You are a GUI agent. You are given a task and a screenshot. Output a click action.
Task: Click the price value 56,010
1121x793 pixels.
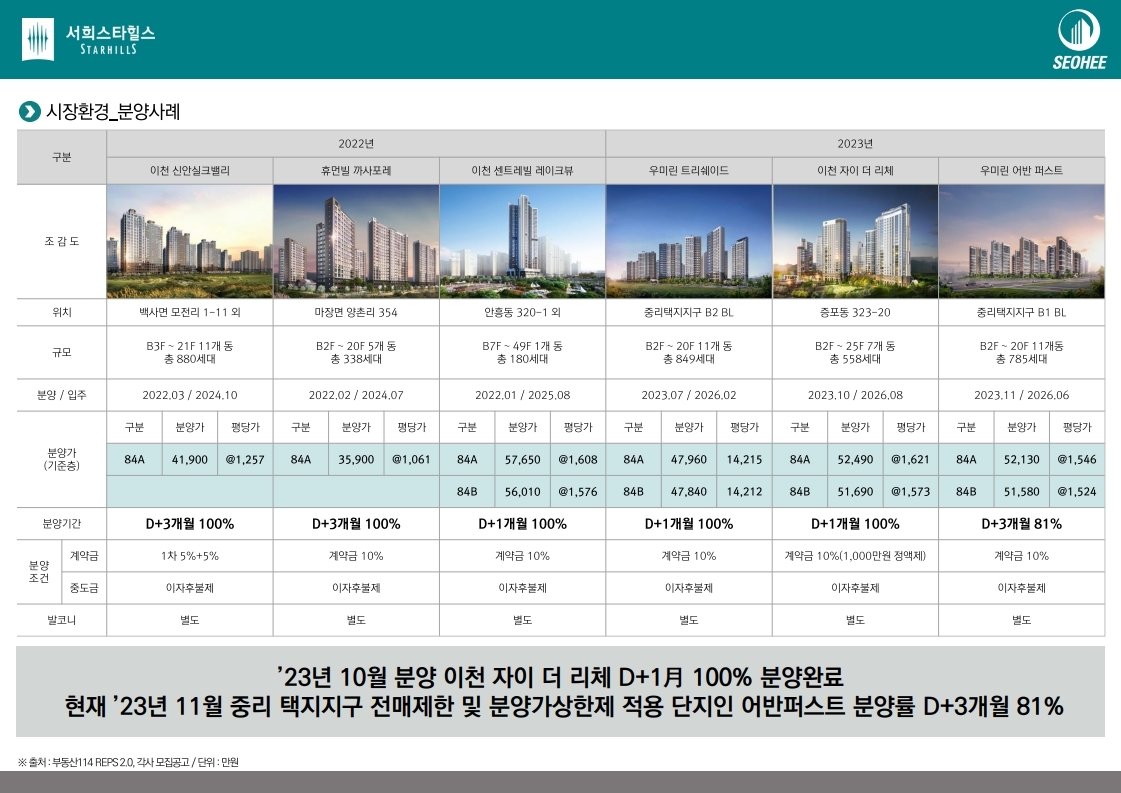(x=523, y=492)
